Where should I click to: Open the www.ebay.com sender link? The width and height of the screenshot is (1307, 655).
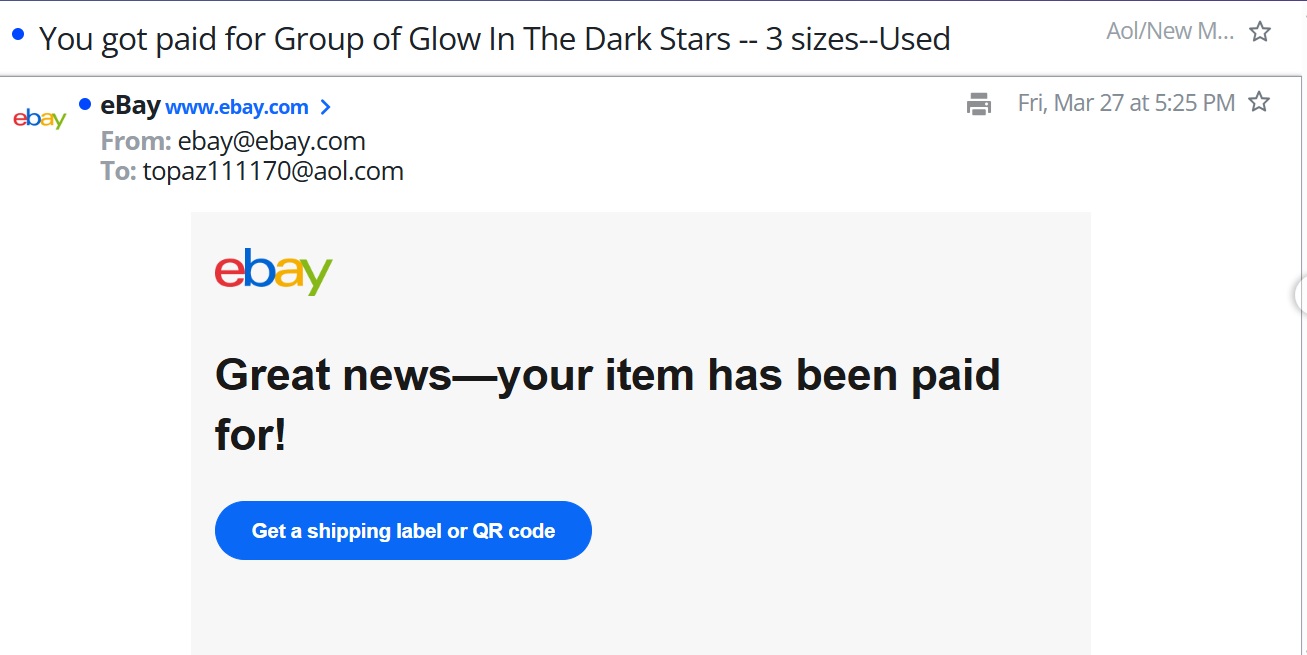[237, 107]
